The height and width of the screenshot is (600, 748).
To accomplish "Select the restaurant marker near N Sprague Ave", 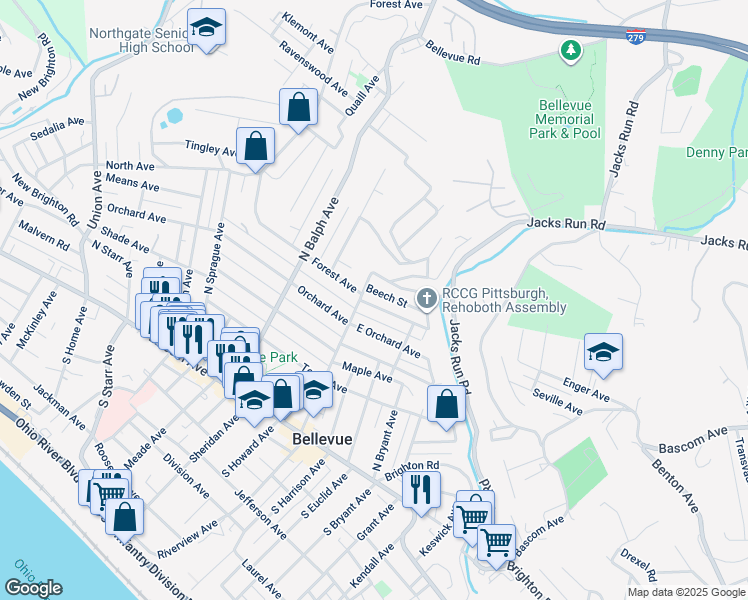I will point(194,334).
